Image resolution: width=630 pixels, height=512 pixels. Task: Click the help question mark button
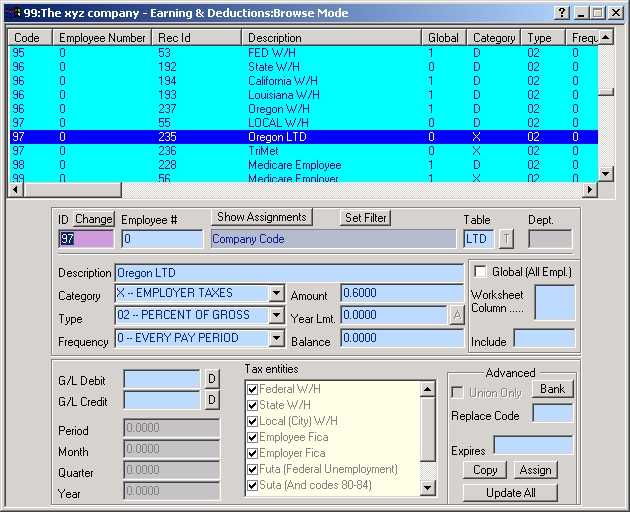click(x=562, y=13)
